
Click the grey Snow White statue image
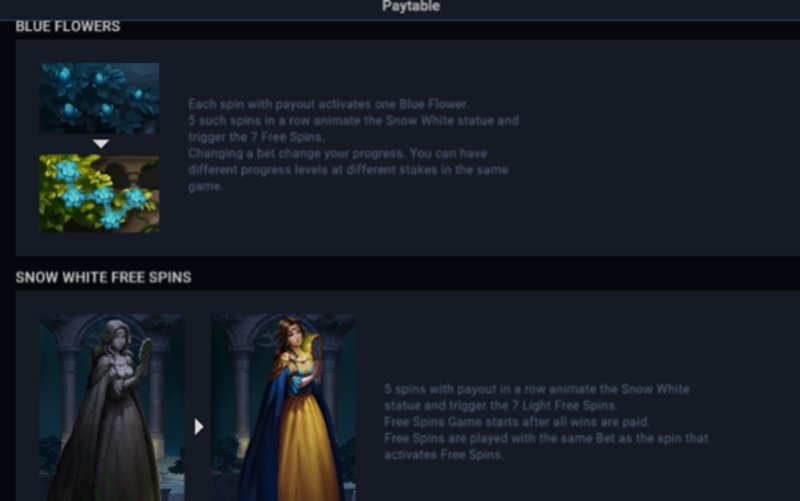[112, 407]
